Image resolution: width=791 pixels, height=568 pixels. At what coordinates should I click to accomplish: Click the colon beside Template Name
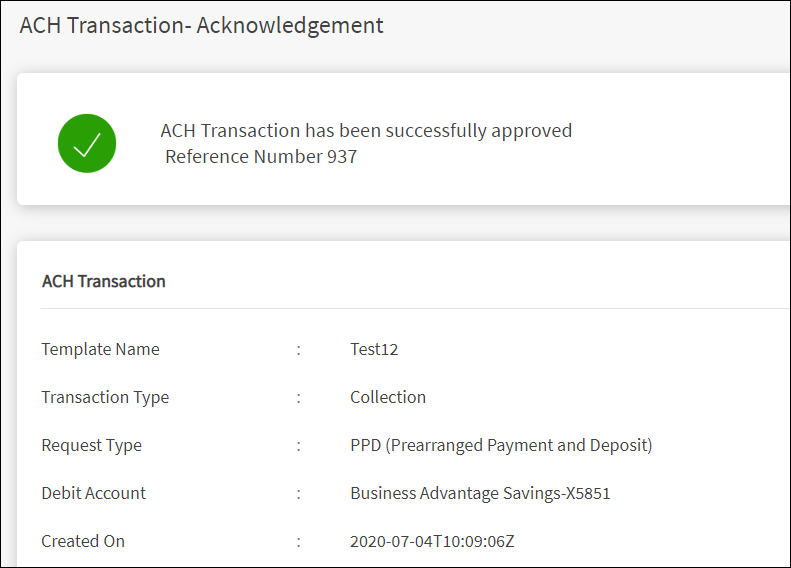[x=298, y=350]
